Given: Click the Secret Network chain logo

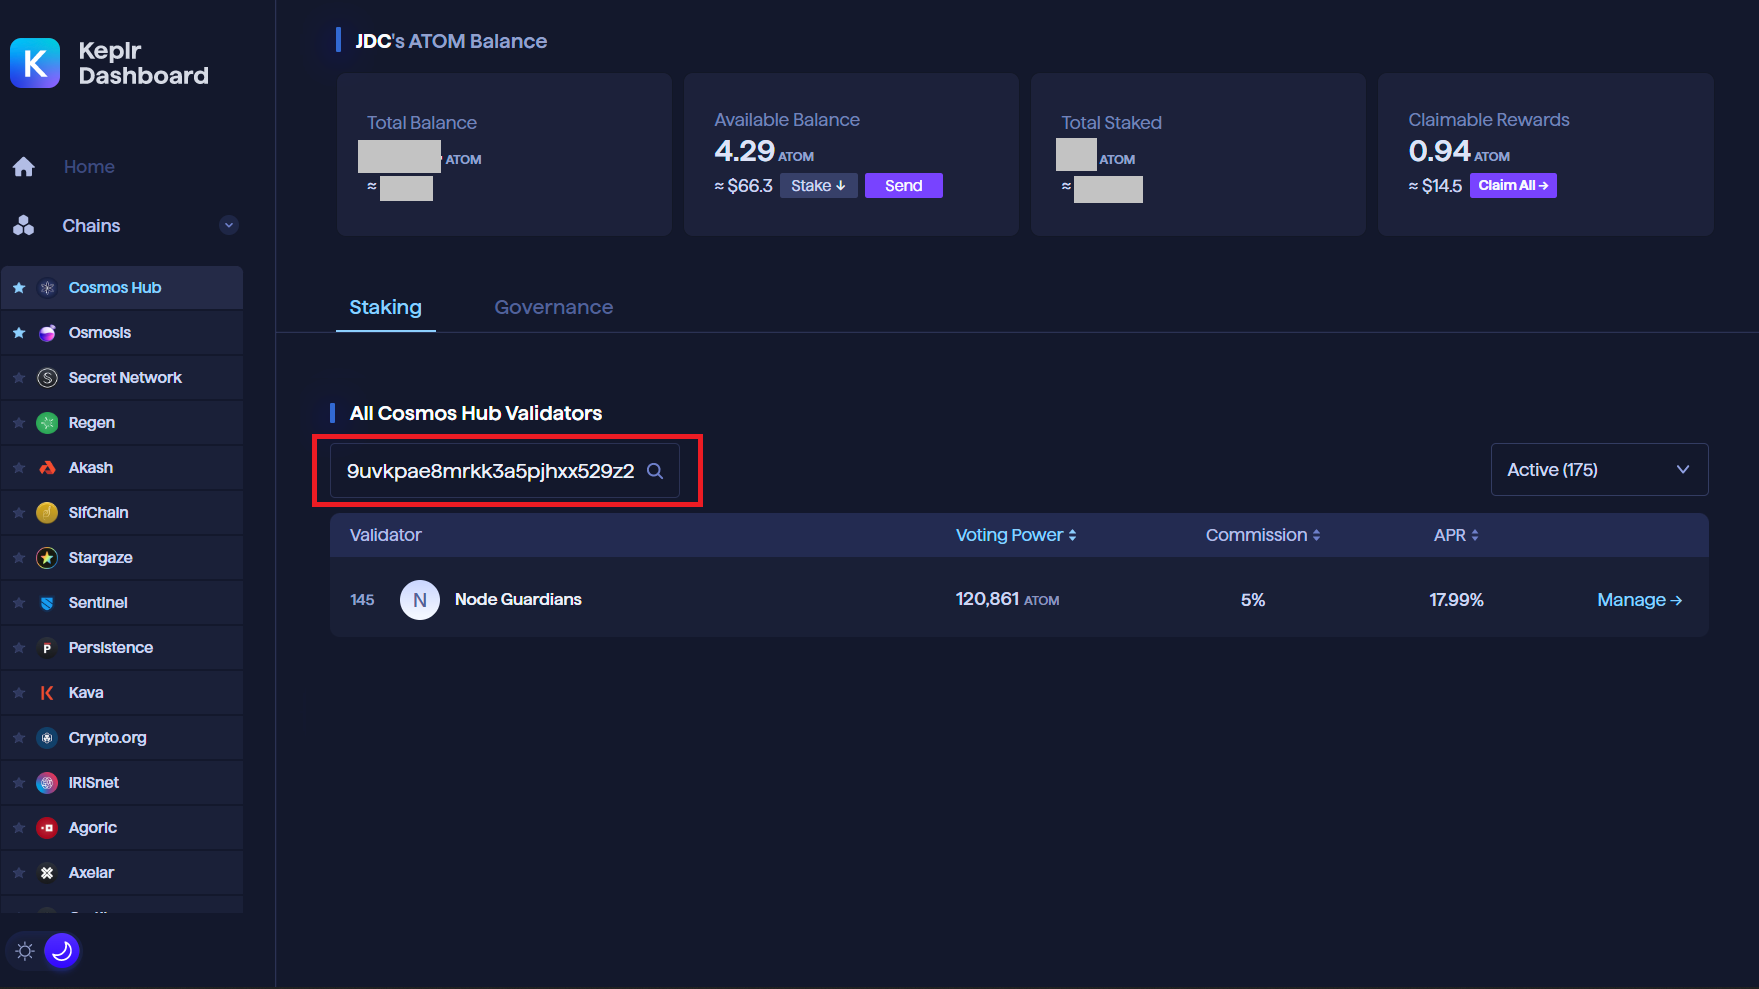Looking at the screenshot, I should 47,378.
